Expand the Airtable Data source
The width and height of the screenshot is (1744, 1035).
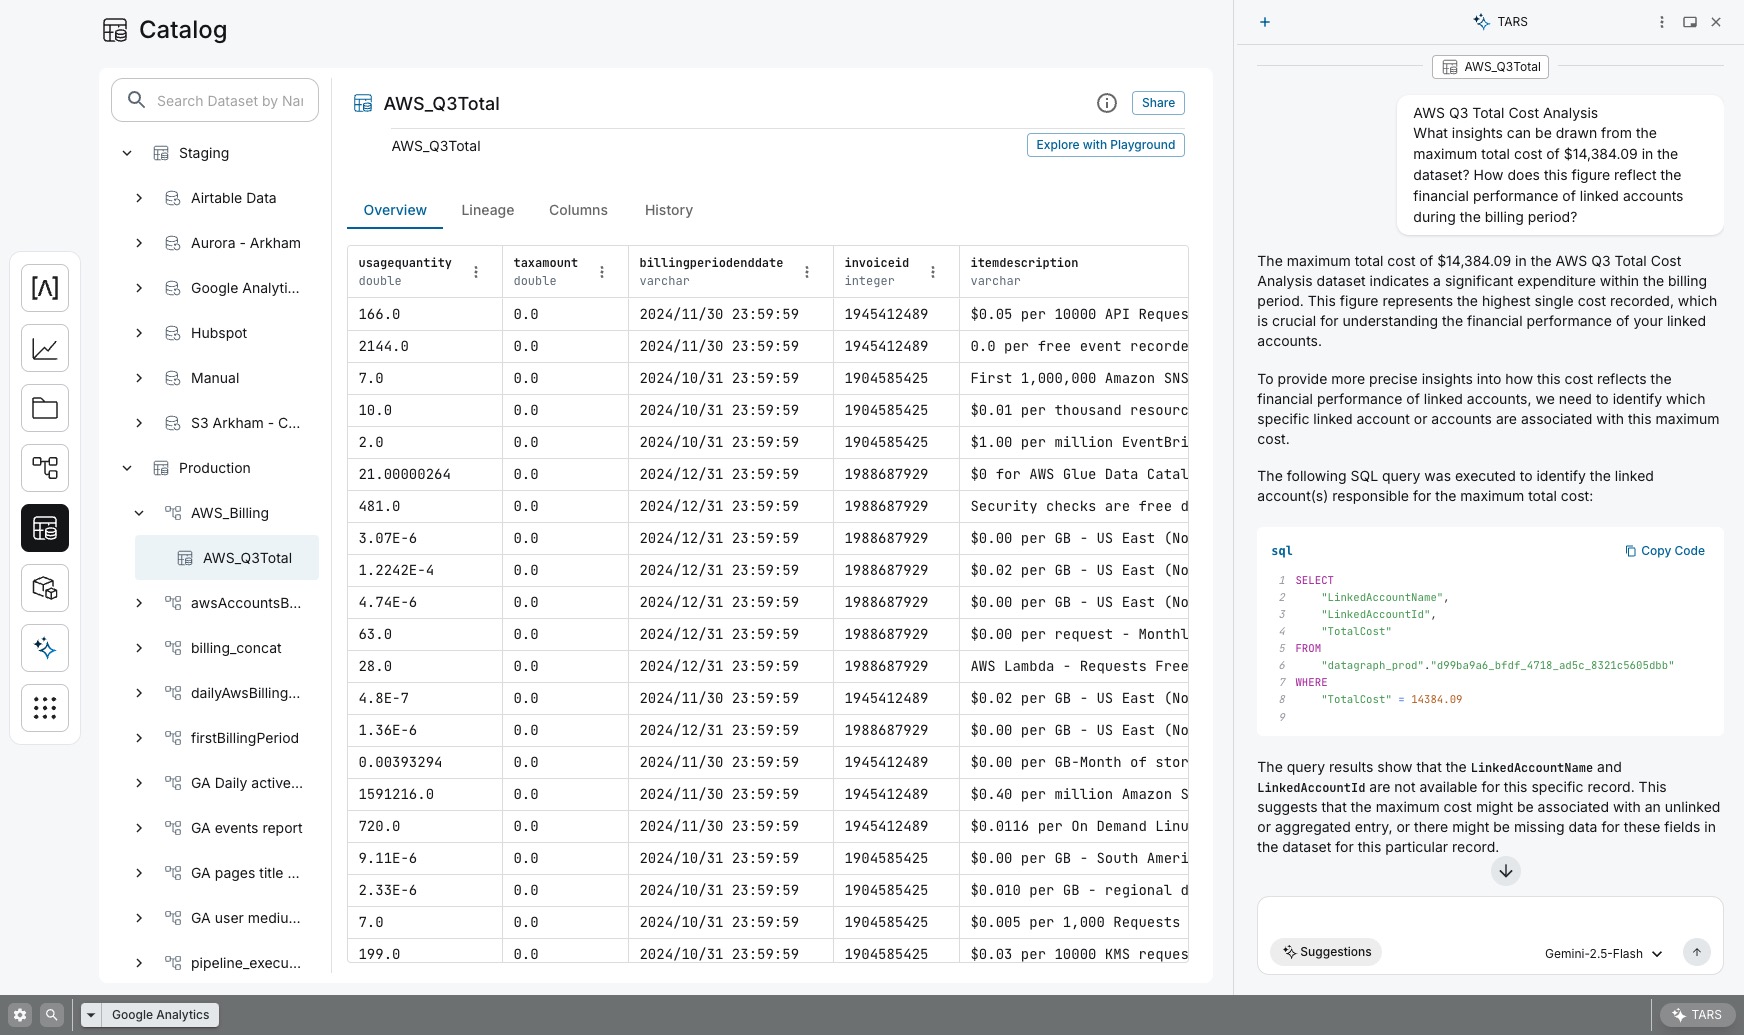[139, 198]
